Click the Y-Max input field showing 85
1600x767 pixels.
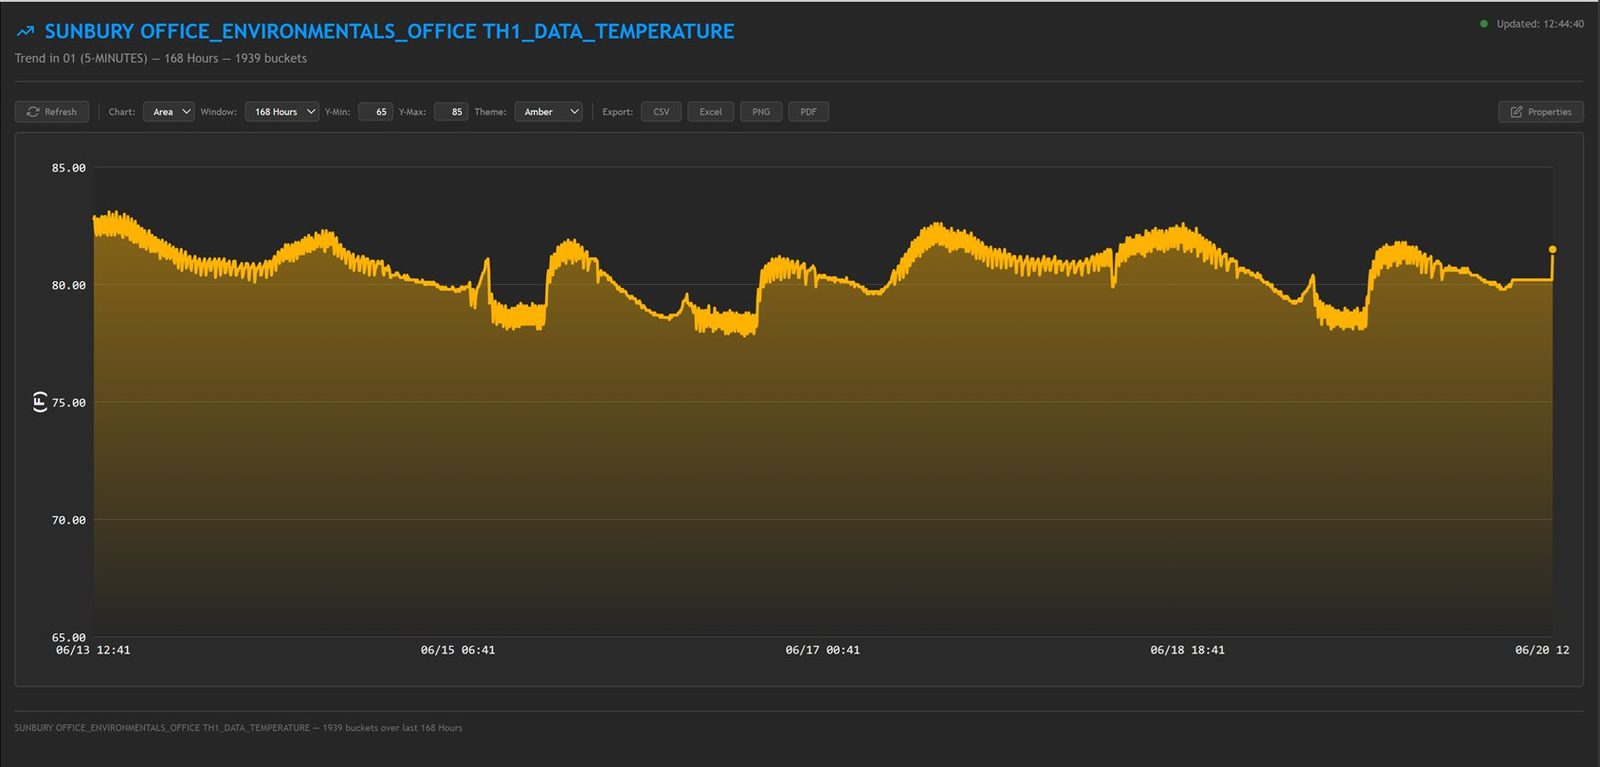point(451,112)
